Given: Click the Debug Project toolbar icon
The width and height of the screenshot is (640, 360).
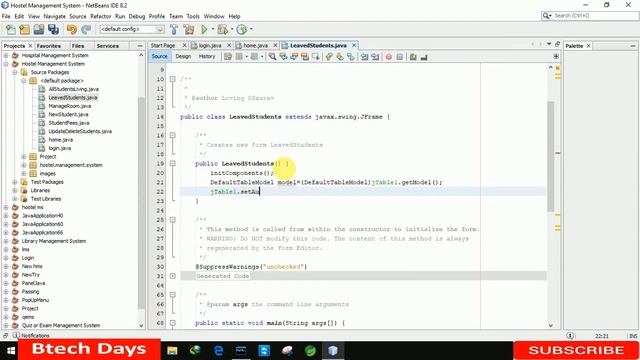Looking at the screenshot, I should tap(222, 29).
